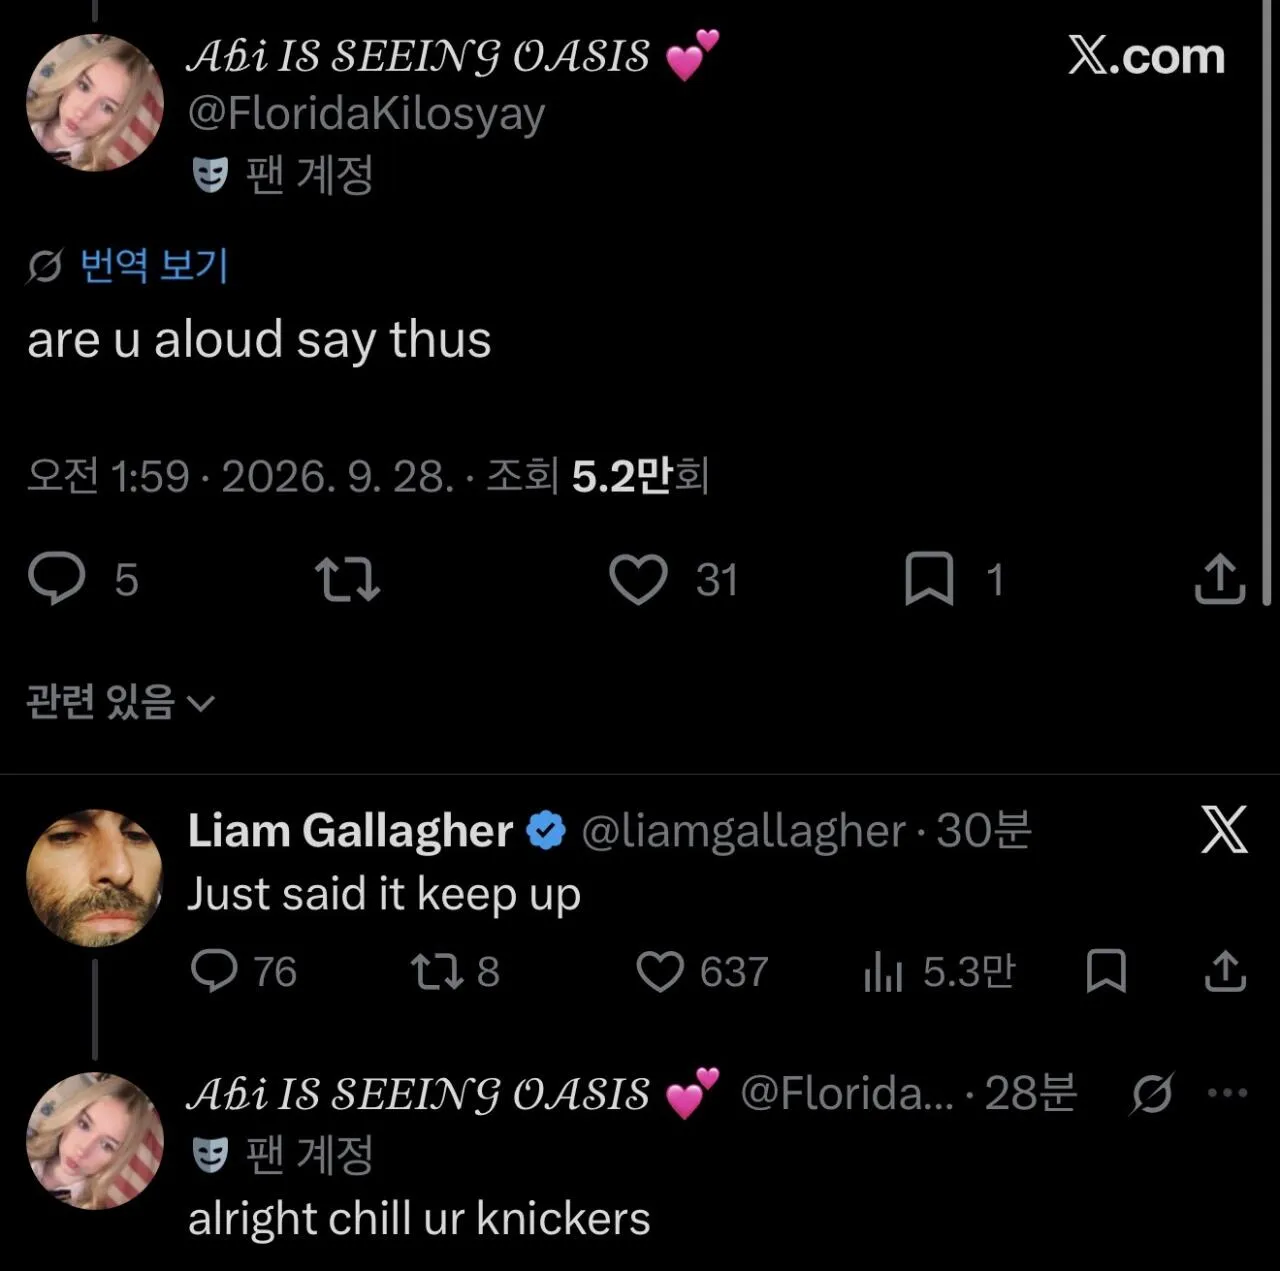Open @FloridaKilosyay handle at top
Screen dimensions: 1280x1271
366,114
